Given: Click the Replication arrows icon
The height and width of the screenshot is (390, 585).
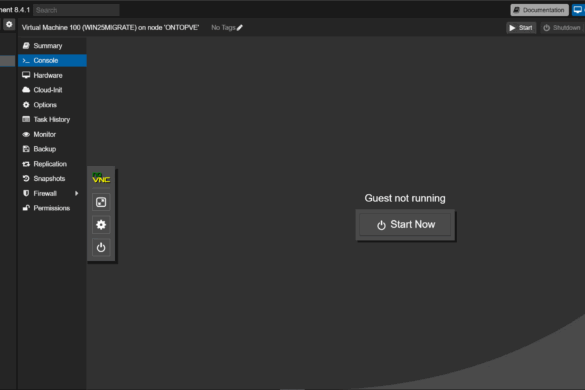Looking at the screenshot, I should pos(26,164).
